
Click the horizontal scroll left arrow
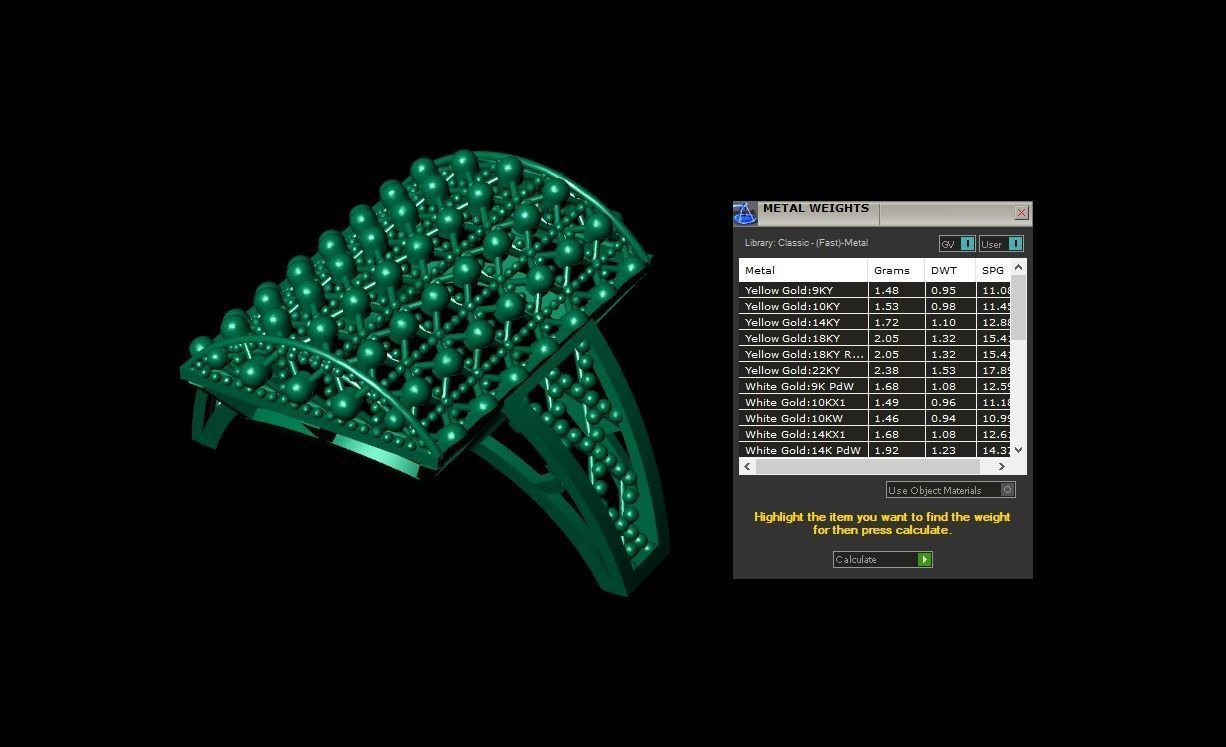747,466
